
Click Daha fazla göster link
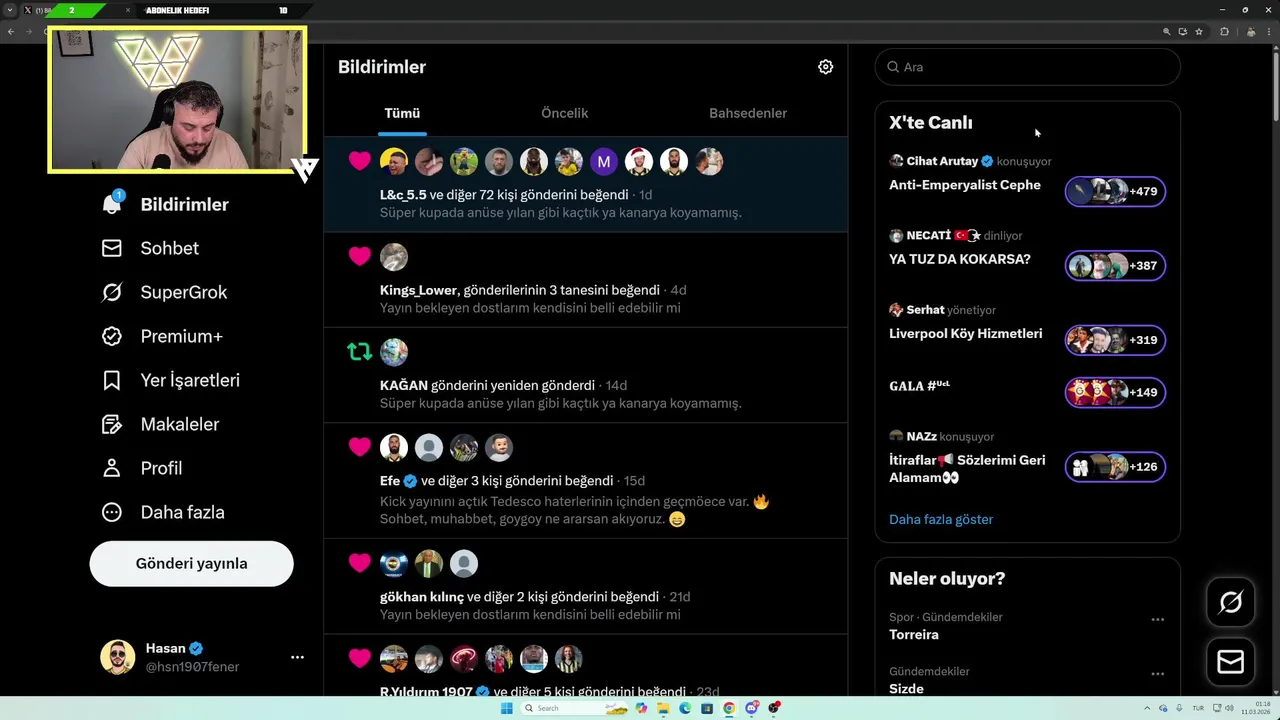pyautogui.click(x=941, y=519)
